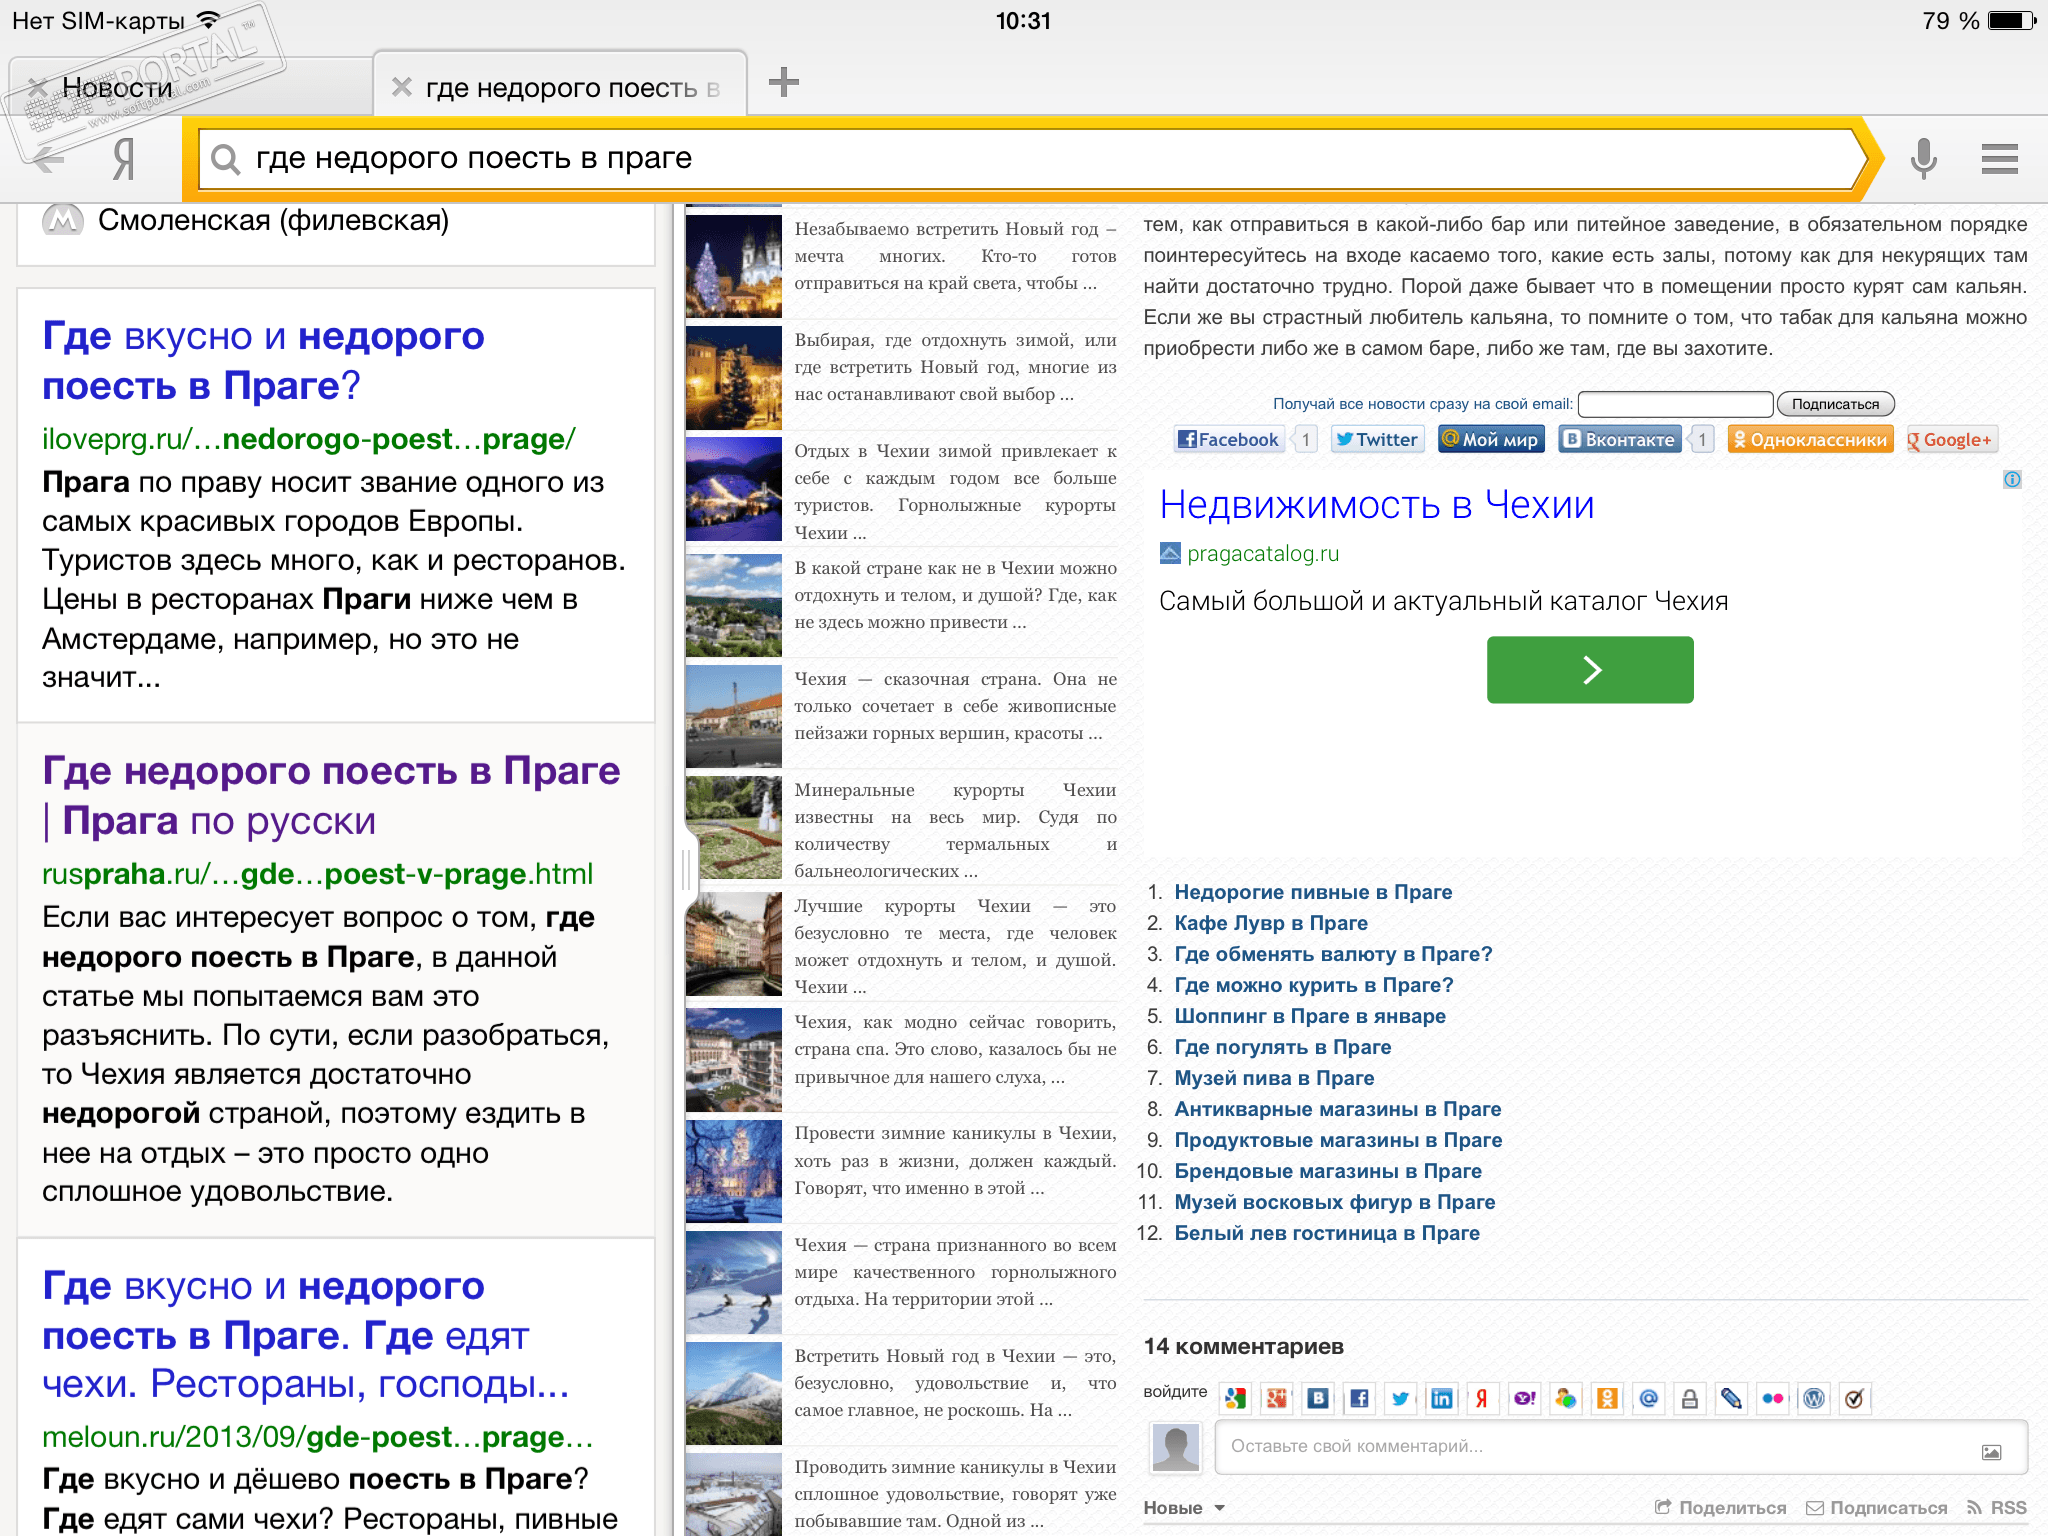Sign in with Flickr icon
Viewport: 2048px width, 1536px height.
coord(1773,1398)
